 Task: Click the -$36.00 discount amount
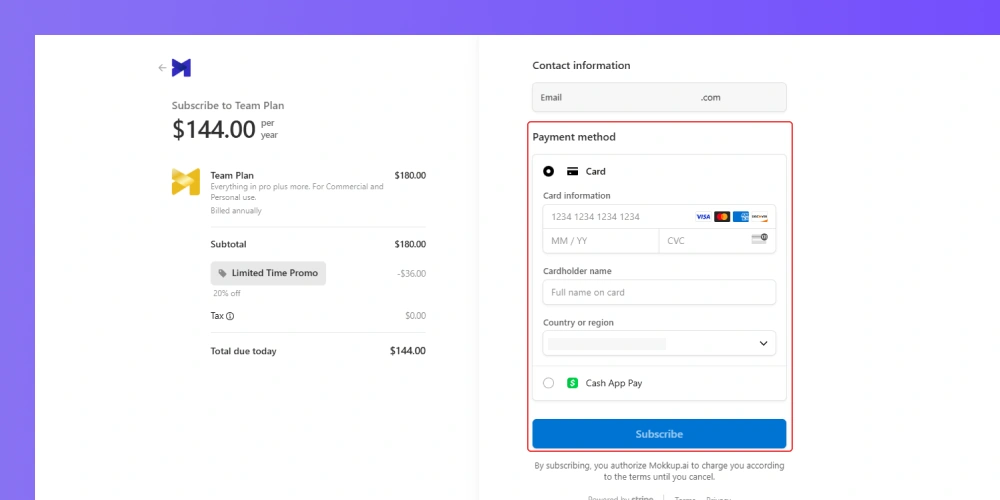click(x=411, y=274)
